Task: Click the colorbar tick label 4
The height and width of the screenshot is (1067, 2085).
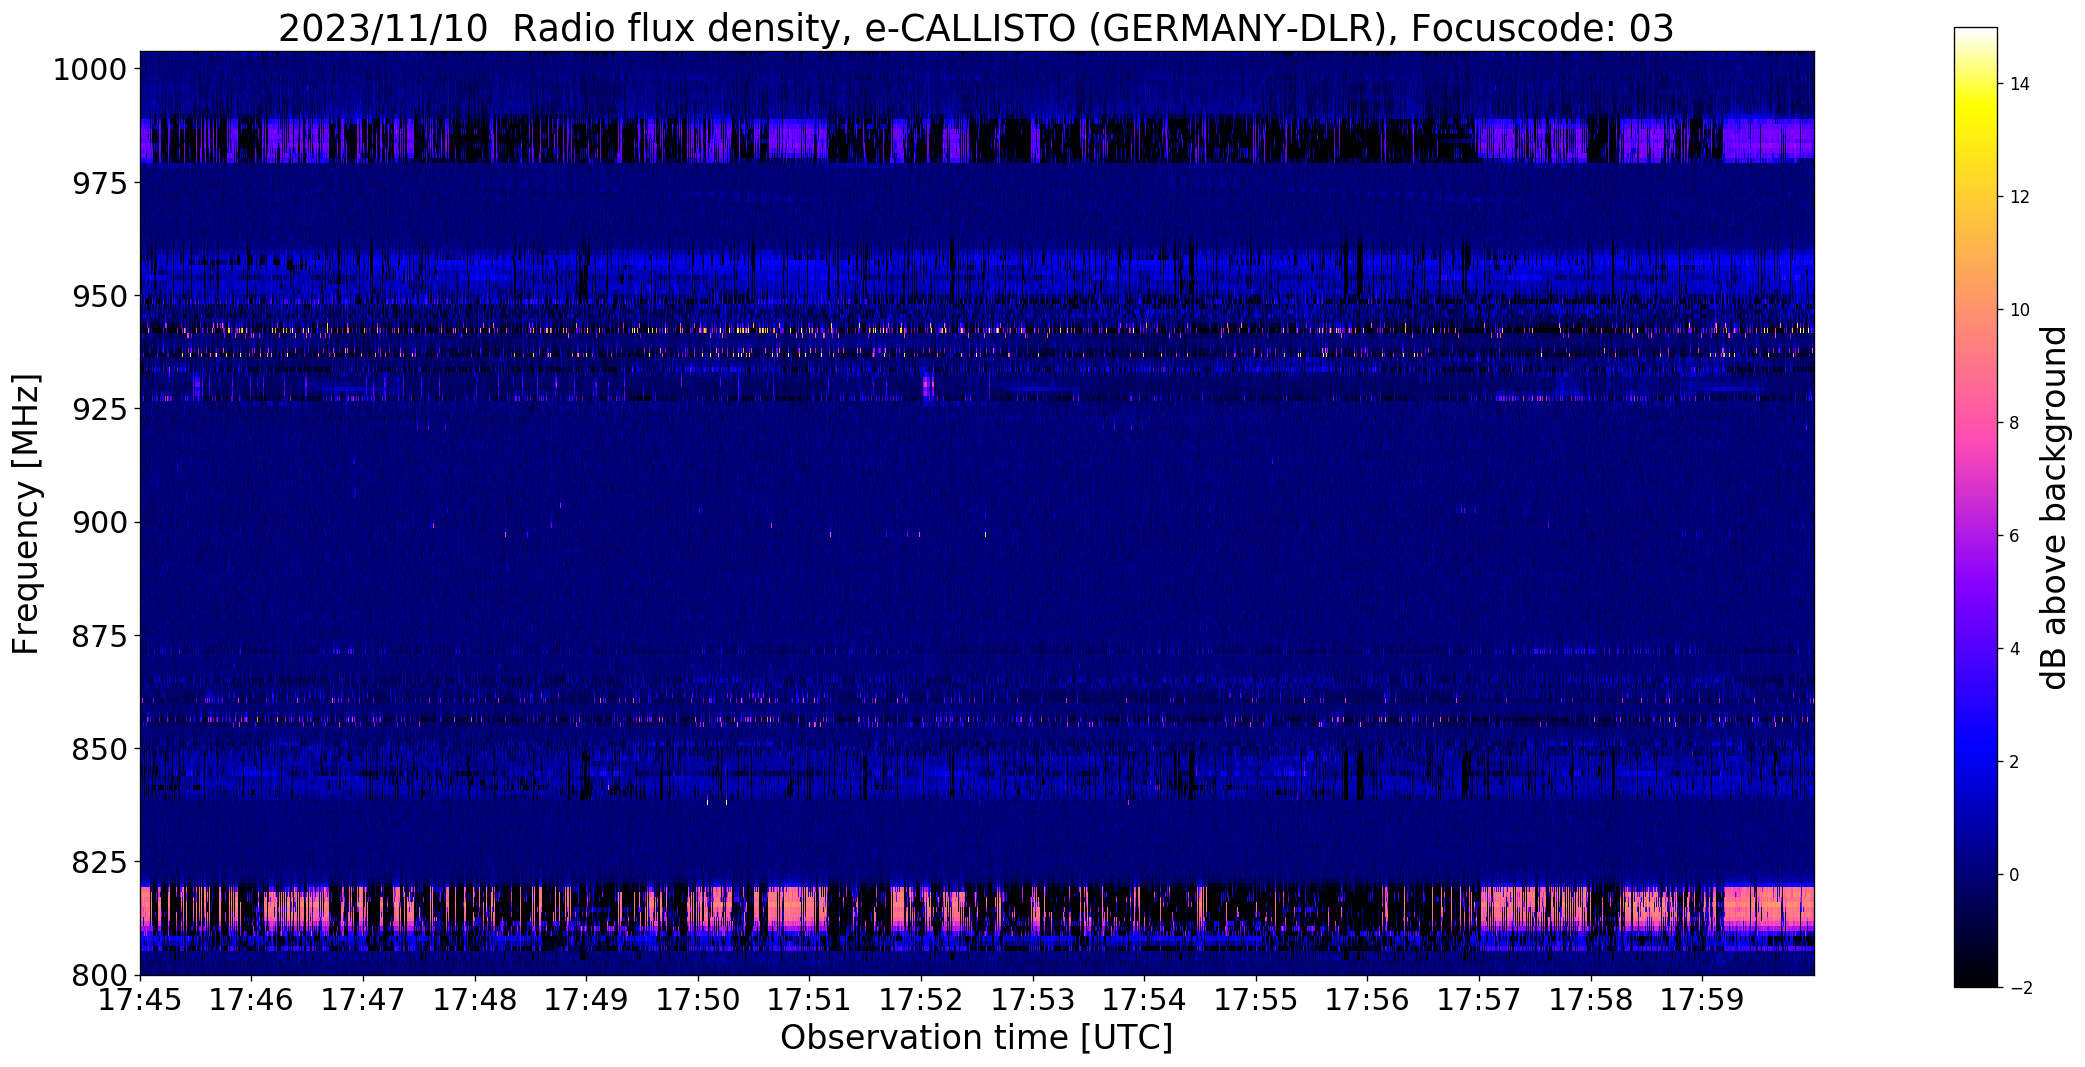Action: click(2015, 649)
